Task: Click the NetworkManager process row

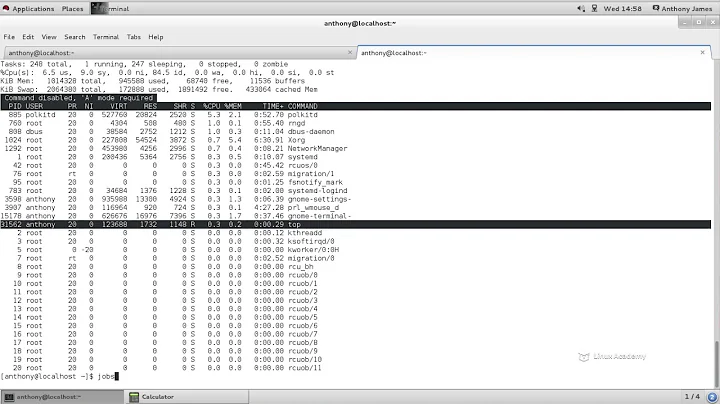Action: point(355,148)
